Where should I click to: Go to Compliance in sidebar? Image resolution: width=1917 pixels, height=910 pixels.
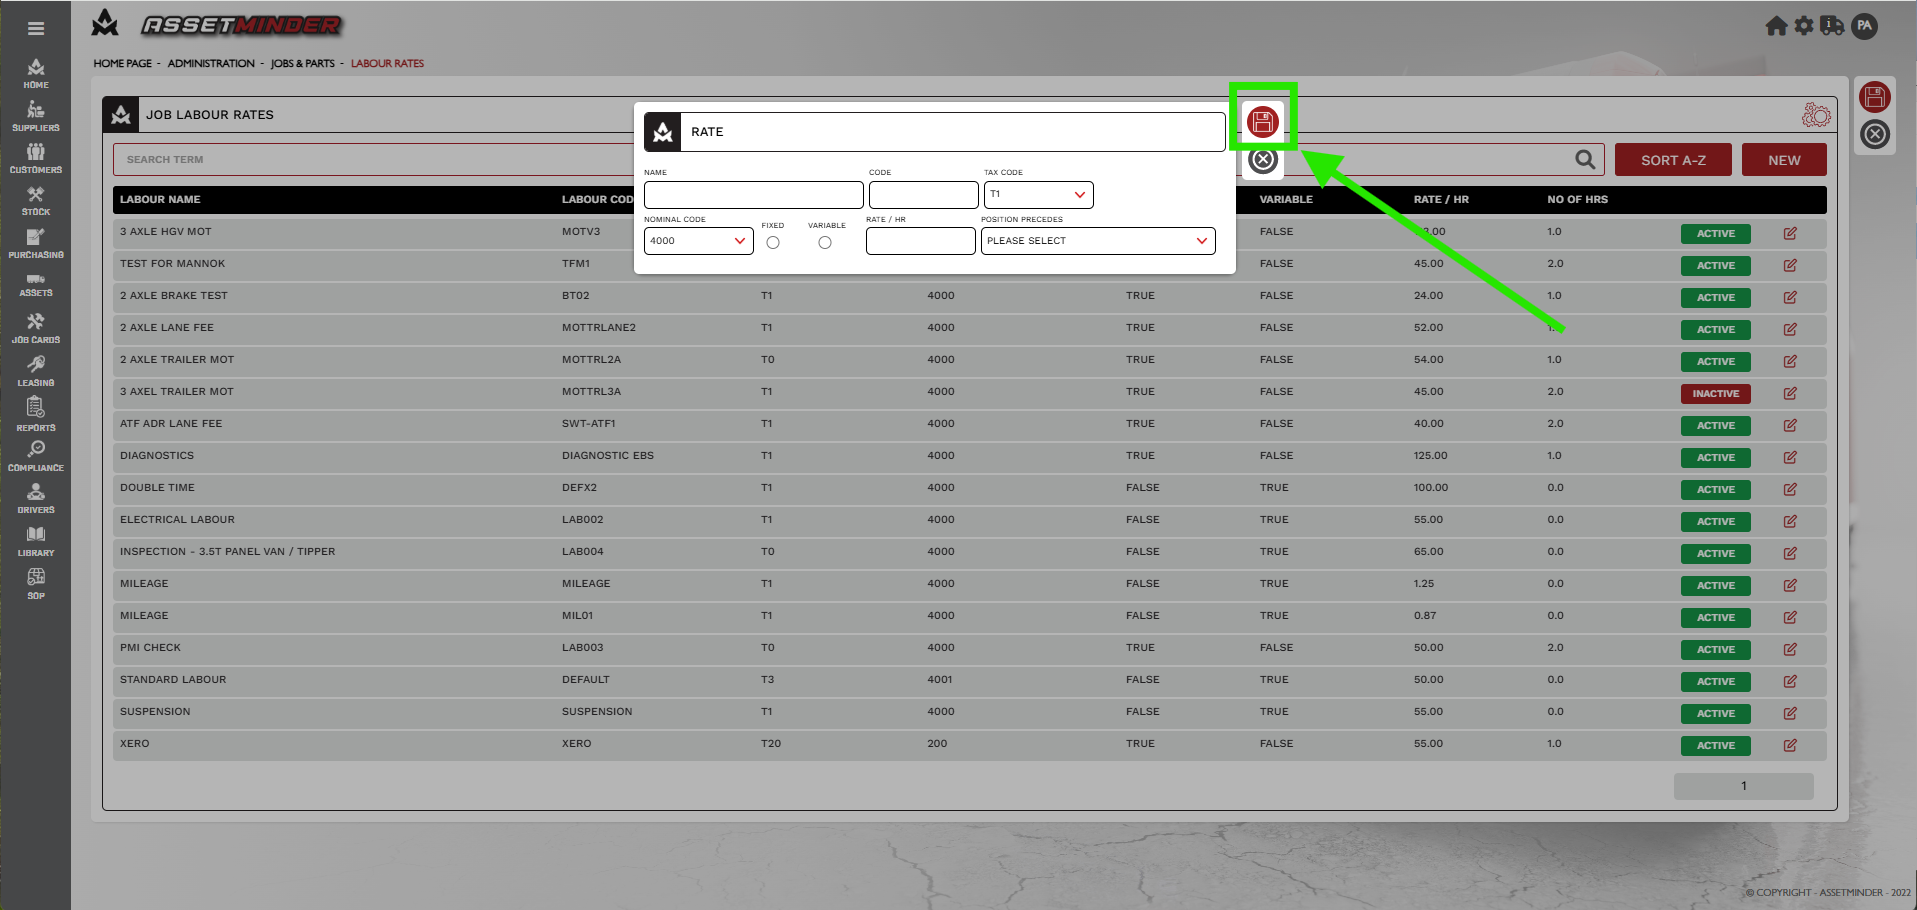36,456
